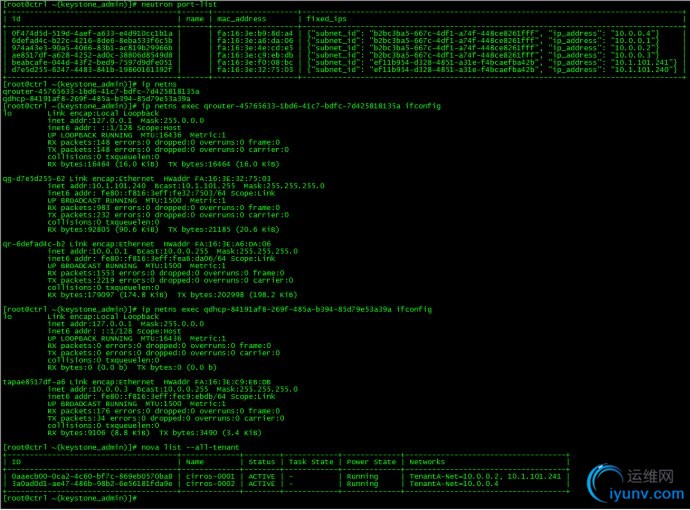Click Running power state of cirros-0002
Screen dimensions: 690x510
point(362,484)
